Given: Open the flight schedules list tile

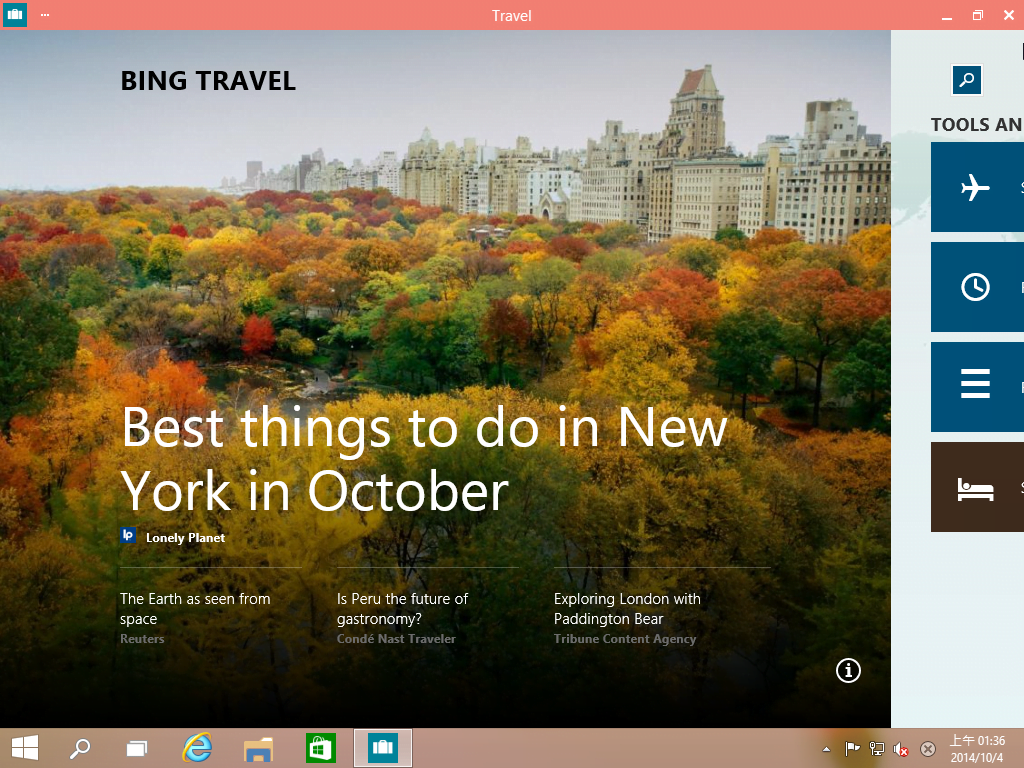Looking at the screenshot, I should click(x=977, y=387).
